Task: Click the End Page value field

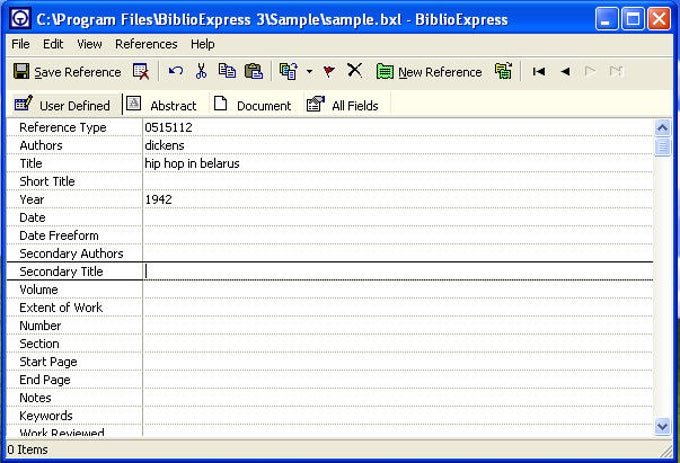Action: tap(398, 380)
